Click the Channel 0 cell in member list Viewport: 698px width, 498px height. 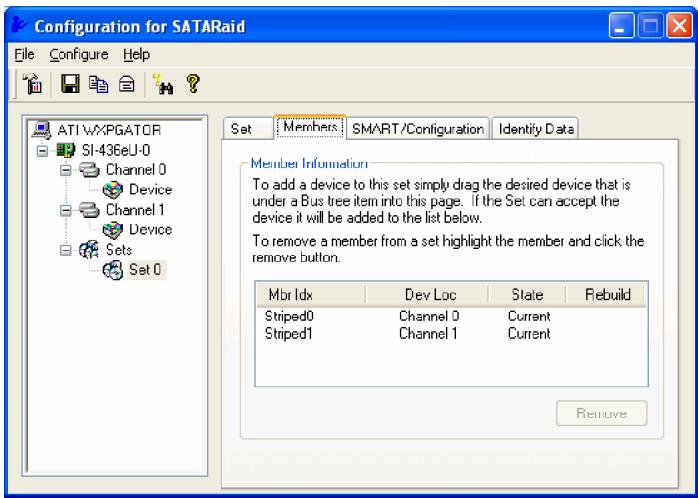(429, 316)
